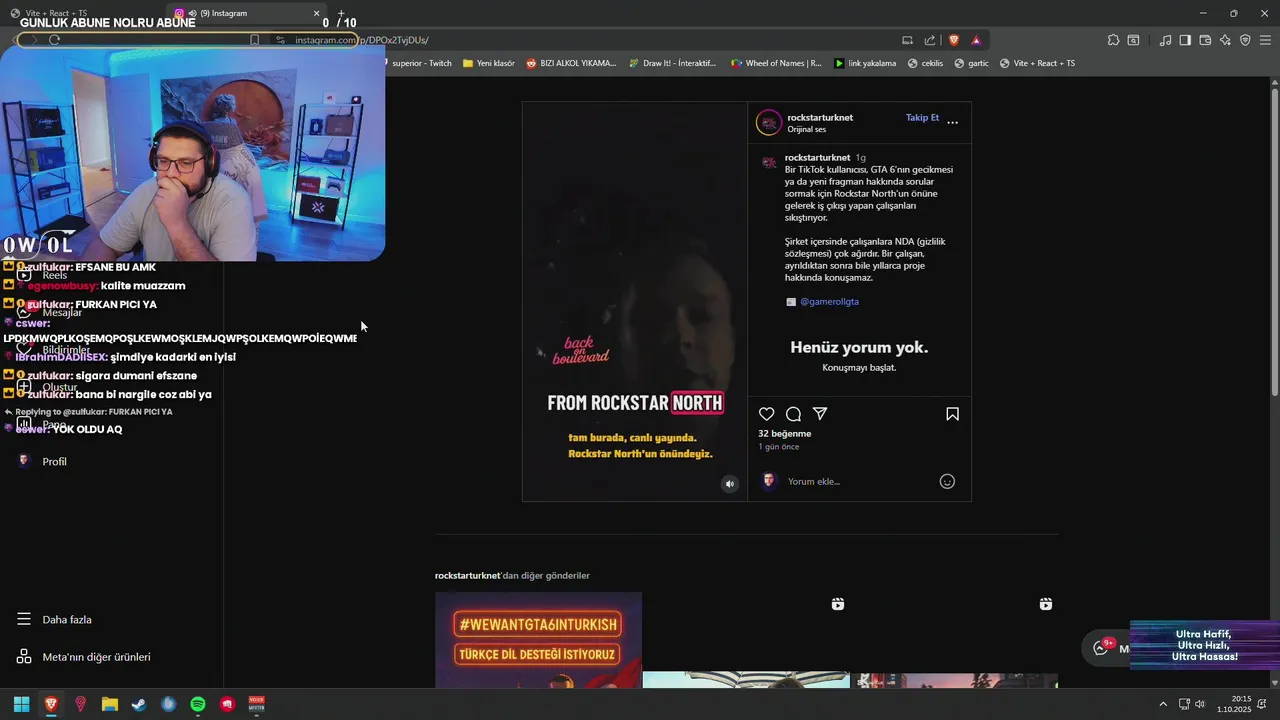This screenshot has height=720, width=1280.
Task: Open Brave Wallet icon
Action: (1205, 40)
